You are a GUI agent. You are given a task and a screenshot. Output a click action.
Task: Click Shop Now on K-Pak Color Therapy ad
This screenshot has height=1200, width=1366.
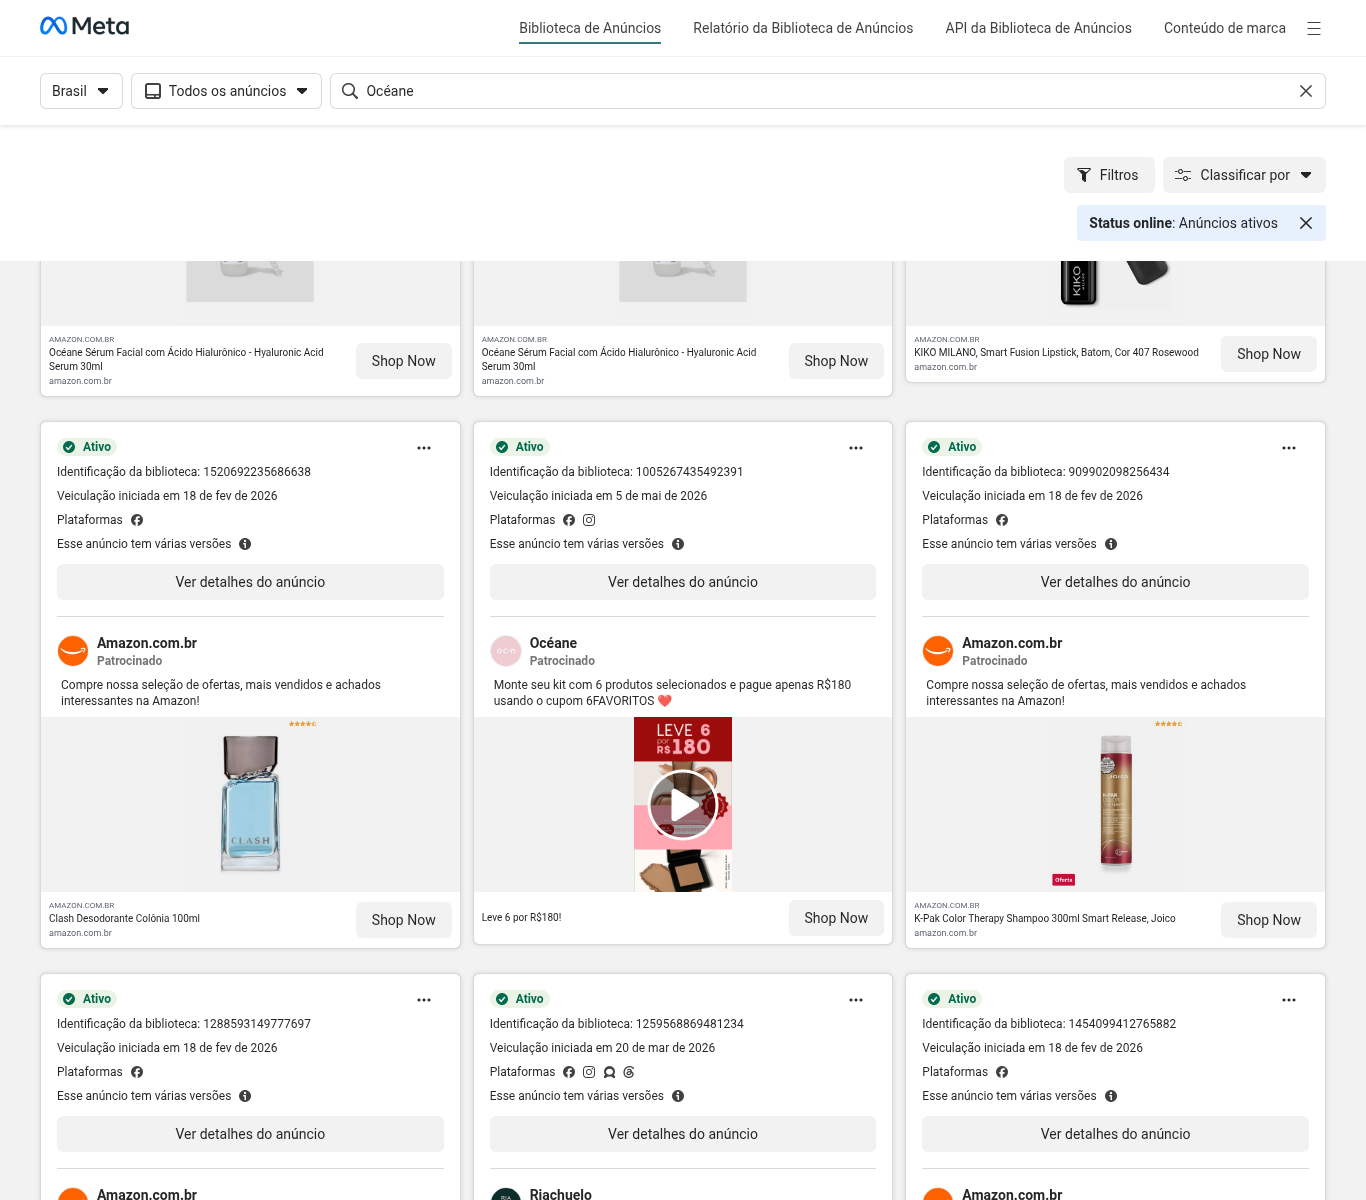pos(1269,920)
